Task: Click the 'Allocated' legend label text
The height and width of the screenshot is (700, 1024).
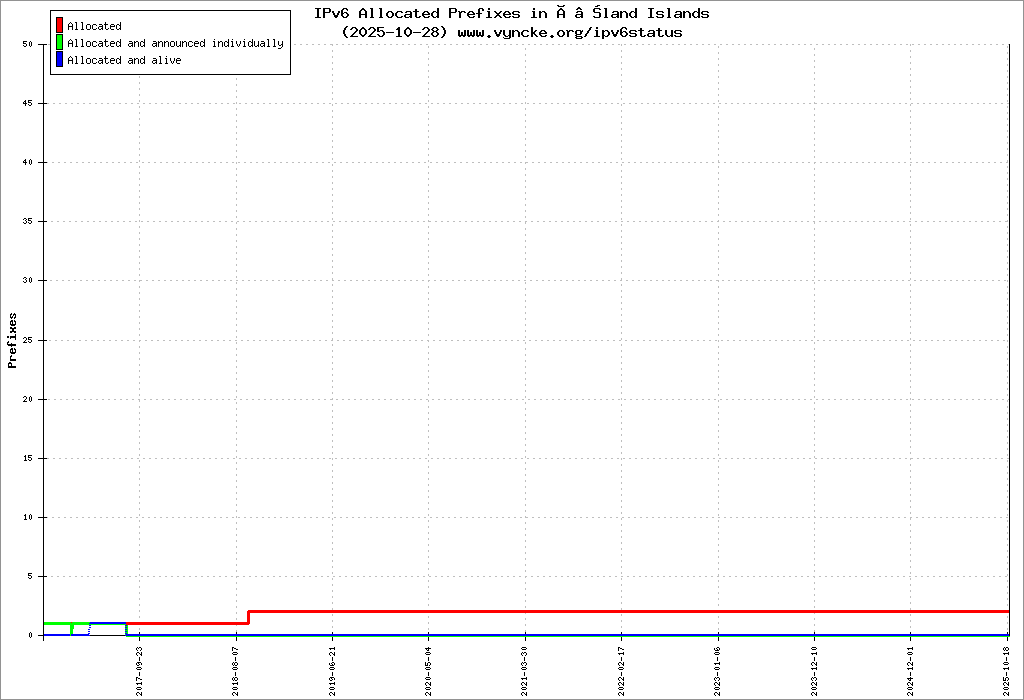Action: 94,26
